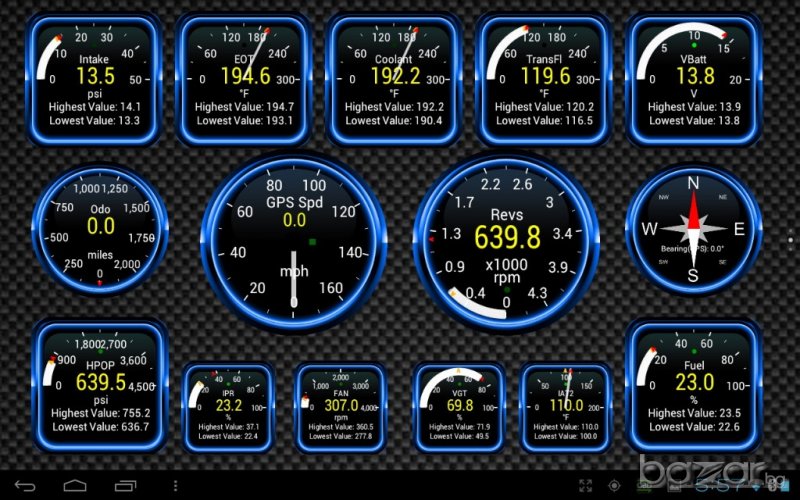800x500 pixels.
Task: Click the compass bearing widget
Action: click(692, 229)
